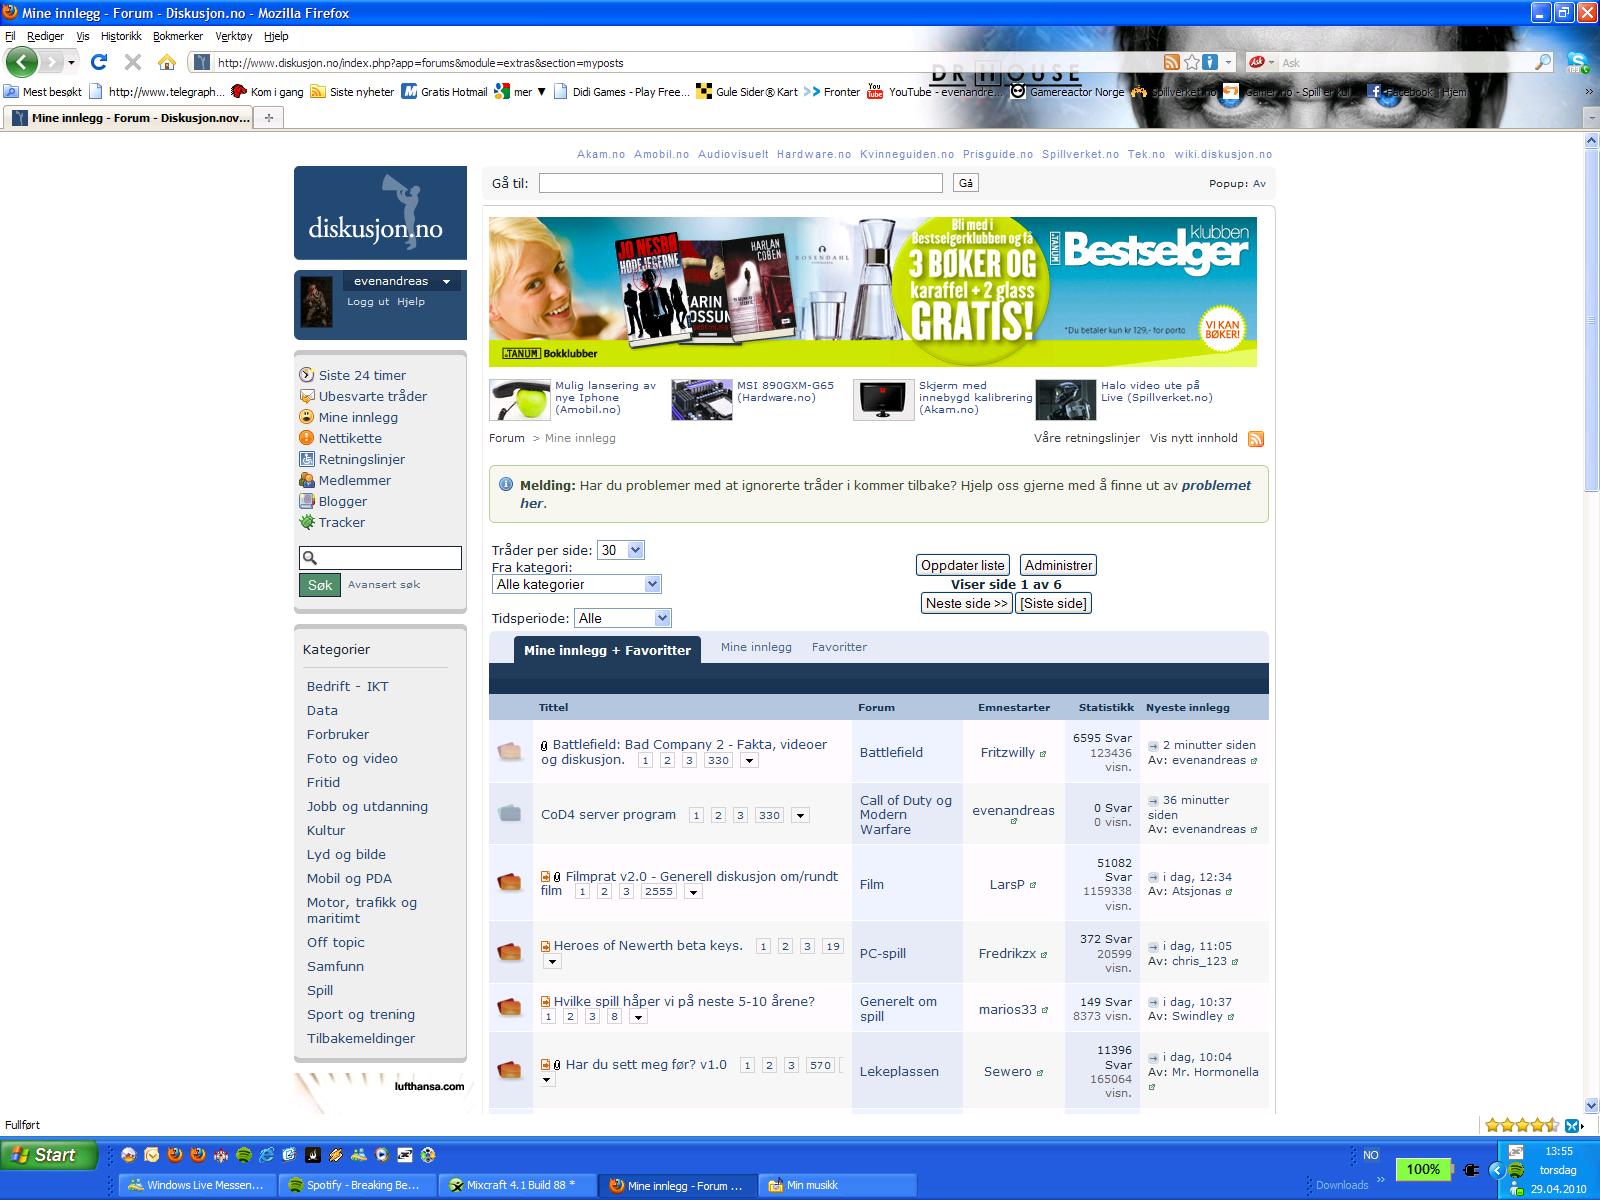Expand page dropdown for Filmprat v2.0 thread
Screen dimensions: 1600x1200
tap(693, 892)
